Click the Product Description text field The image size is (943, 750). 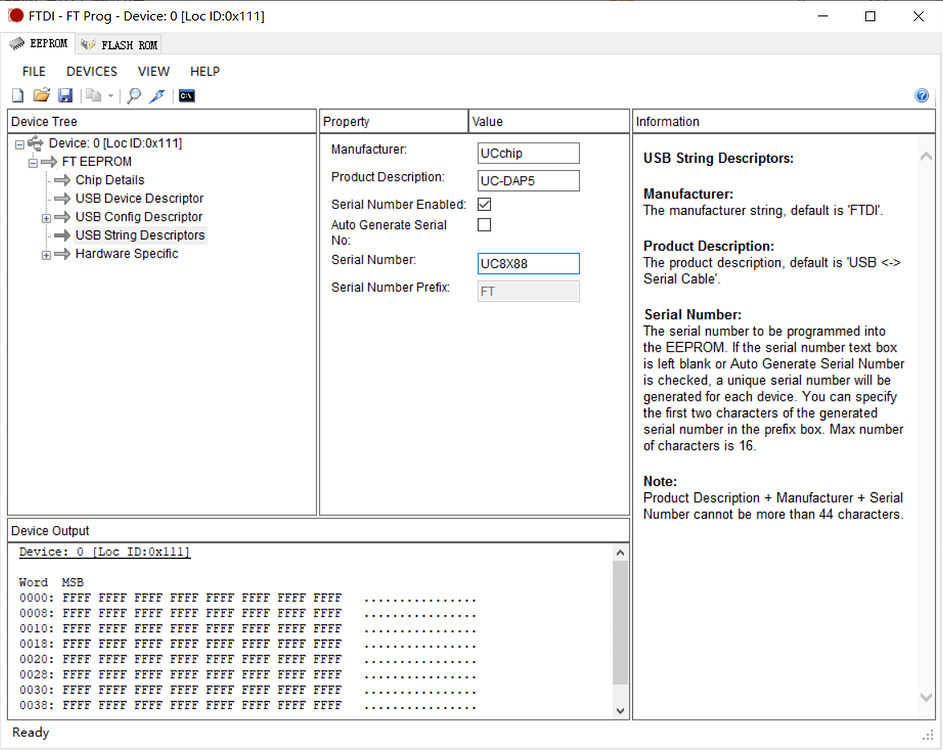click(x=528, y=181)
